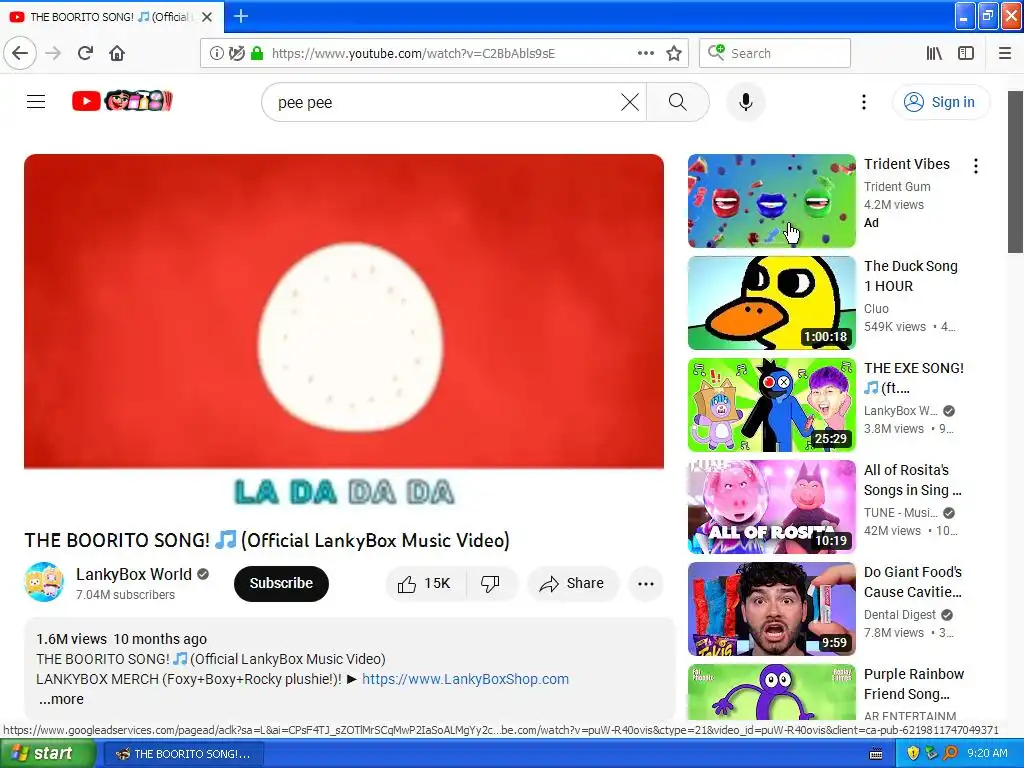Open the Windows start button
The height and width of the screenshot is (768, 1024).
coord(46,754)
